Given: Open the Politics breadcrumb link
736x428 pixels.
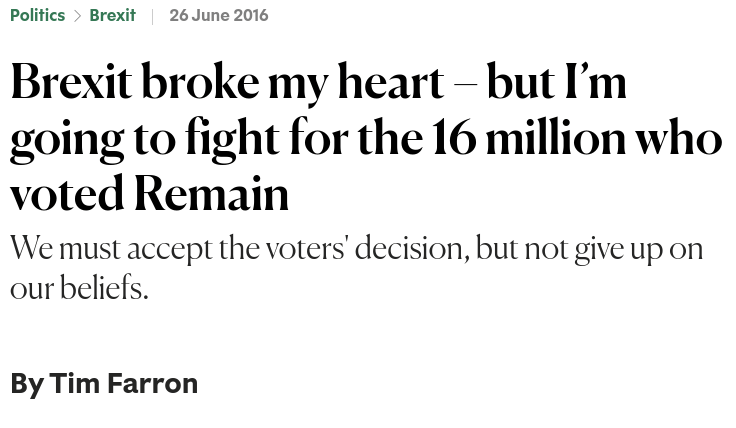Looking at the screenshot, I should [37, 16].
